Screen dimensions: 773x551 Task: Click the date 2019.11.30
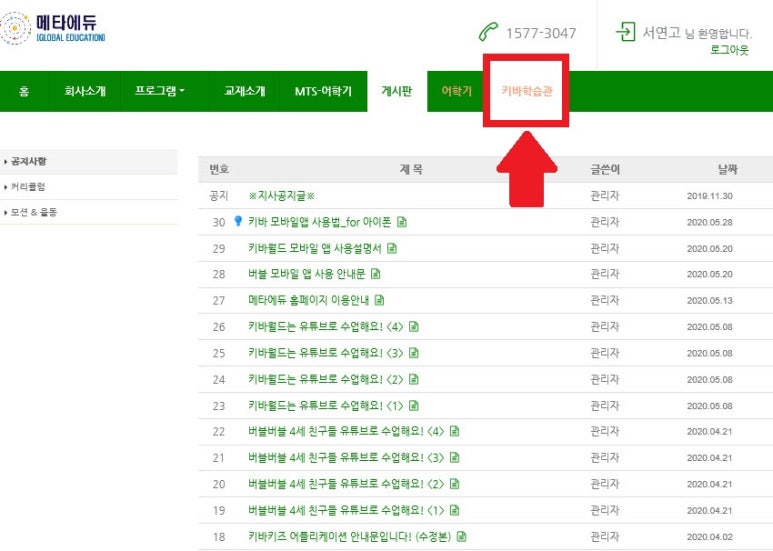(709, 196)
